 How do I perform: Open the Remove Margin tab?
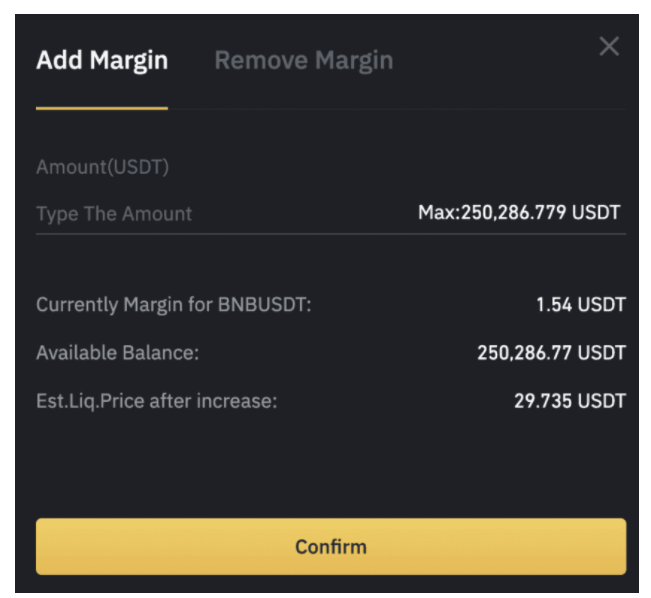pyautogui.click(x=303, y=60)
